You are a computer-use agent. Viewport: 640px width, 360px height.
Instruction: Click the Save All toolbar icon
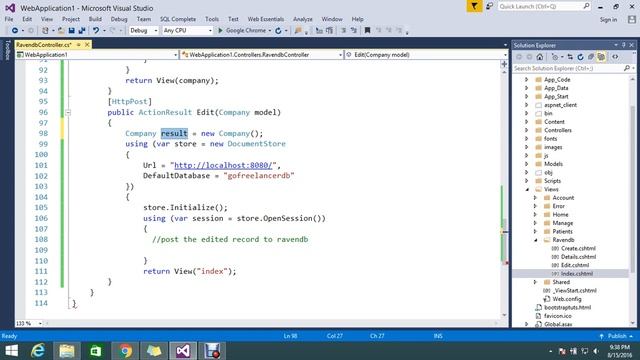click(x=82, y=31)
